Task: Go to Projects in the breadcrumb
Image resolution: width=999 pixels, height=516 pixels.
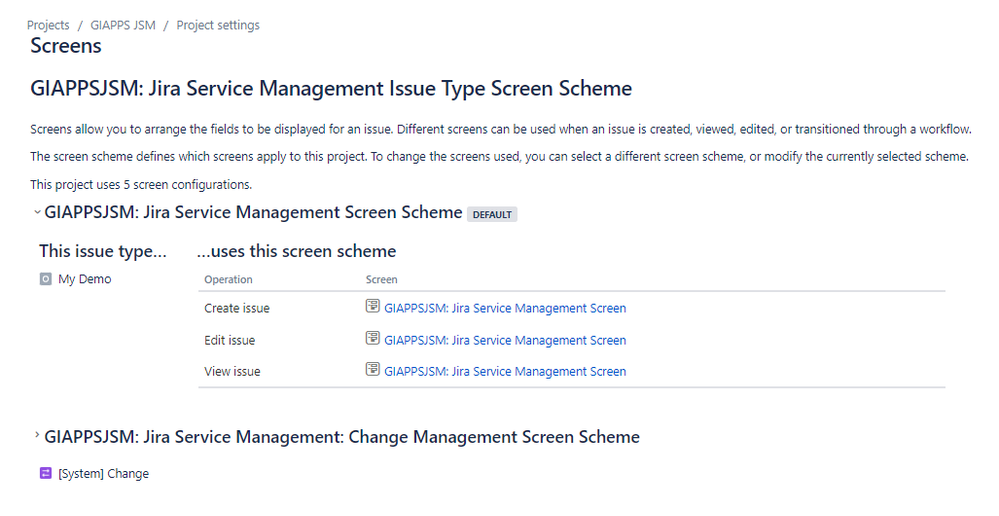Action: (x=48, y=25)
